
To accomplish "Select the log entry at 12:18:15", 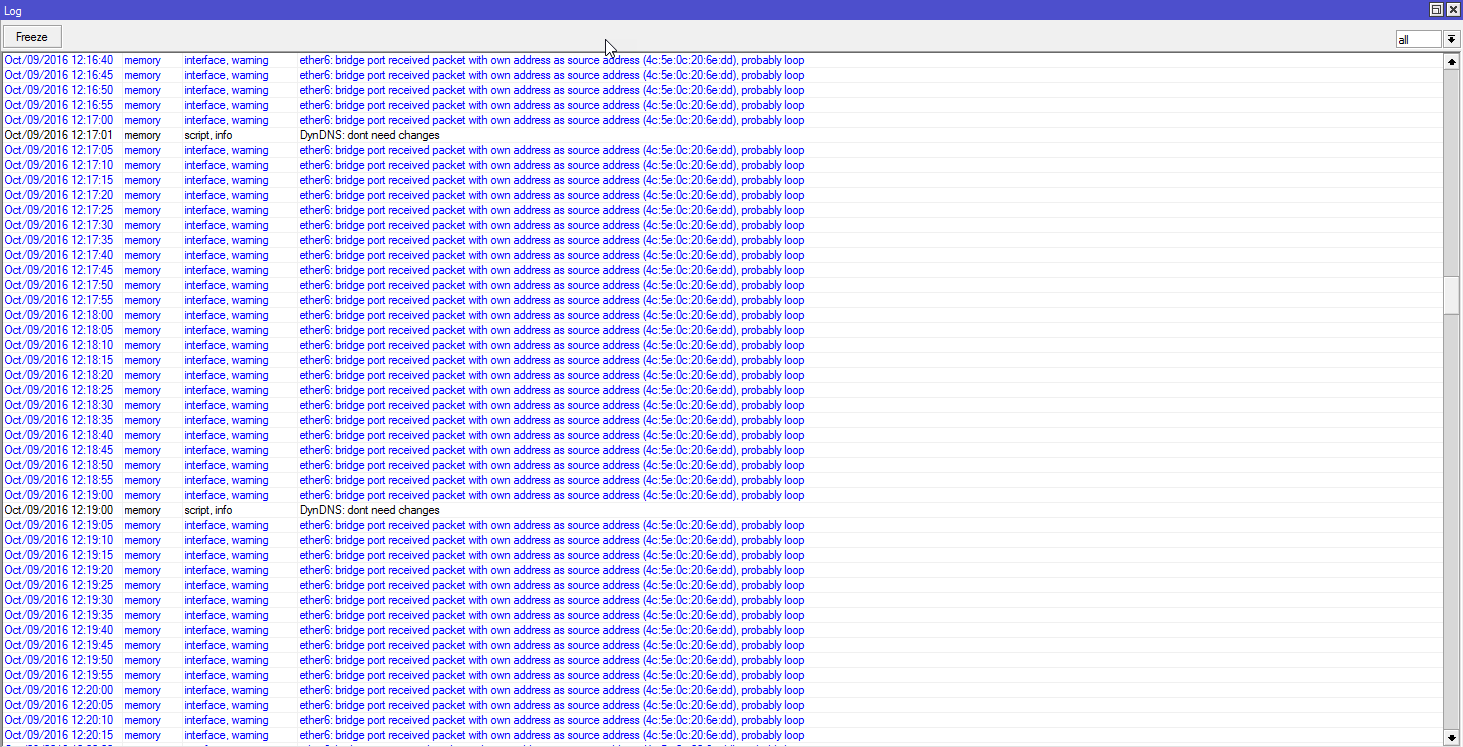I will pyautogui.click(x=723, y=360).
